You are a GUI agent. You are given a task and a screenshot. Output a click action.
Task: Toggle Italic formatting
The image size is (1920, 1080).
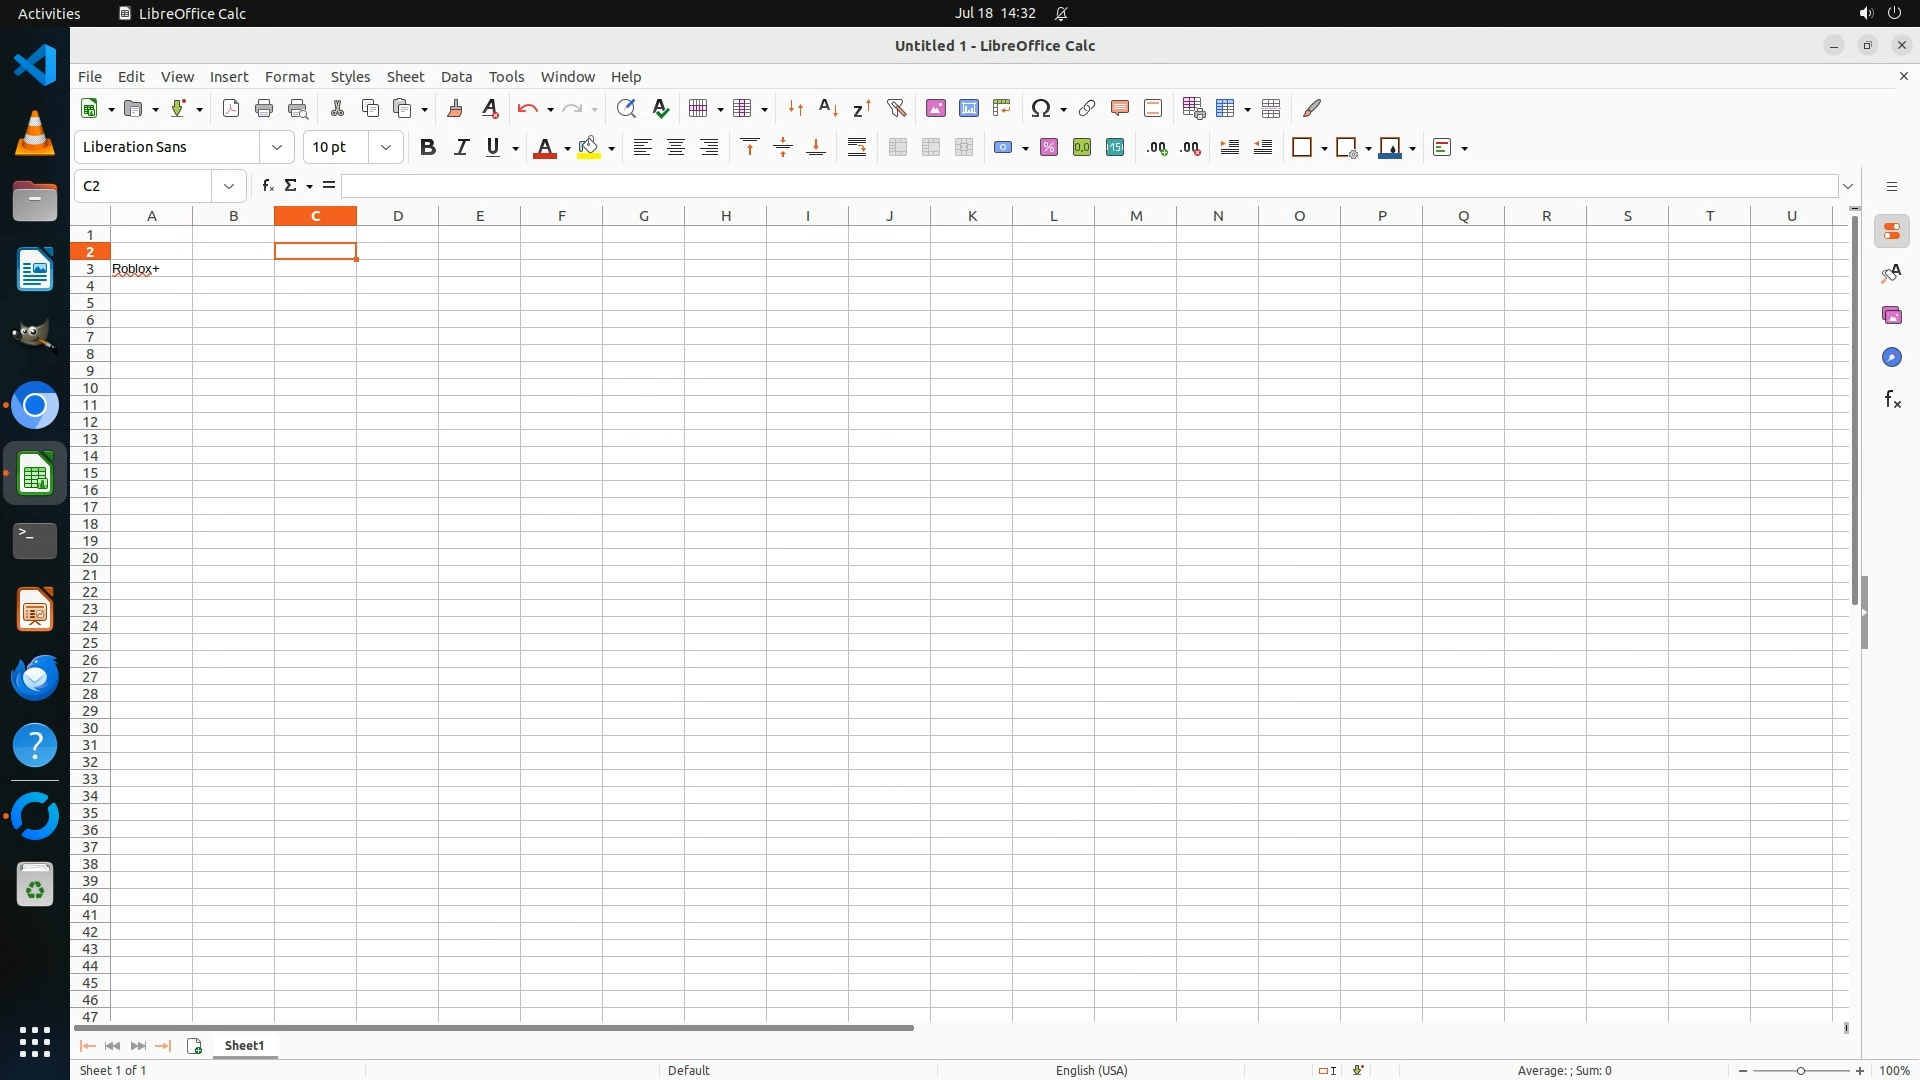click(x=461, y=147)
